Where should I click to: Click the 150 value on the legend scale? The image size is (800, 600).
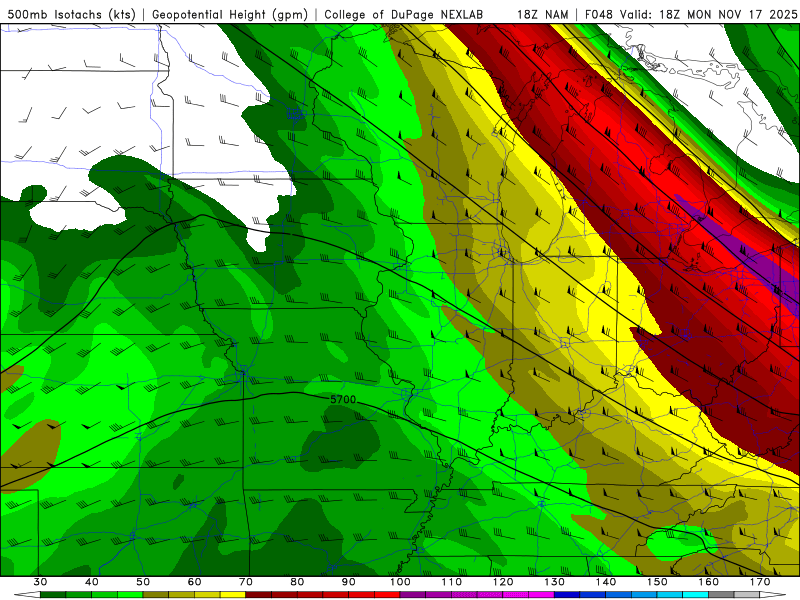pos(657,582)
